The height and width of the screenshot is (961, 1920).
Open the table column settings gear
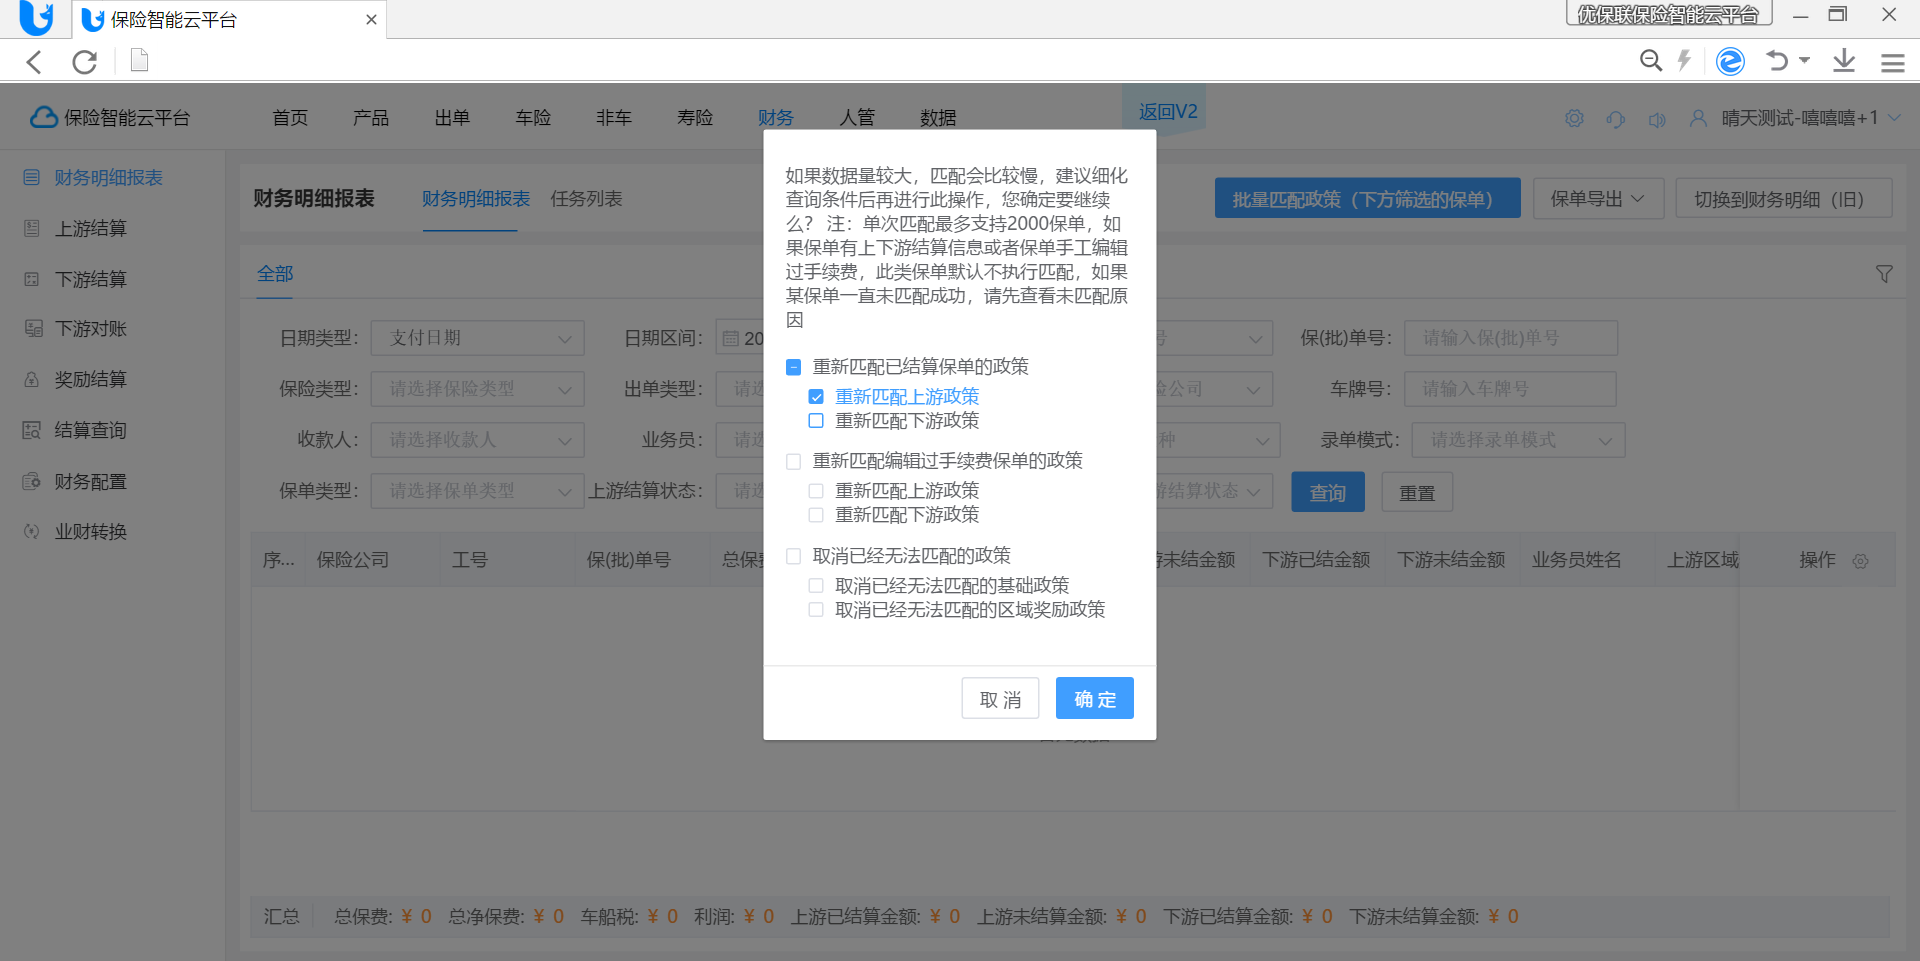[1860, 561]
